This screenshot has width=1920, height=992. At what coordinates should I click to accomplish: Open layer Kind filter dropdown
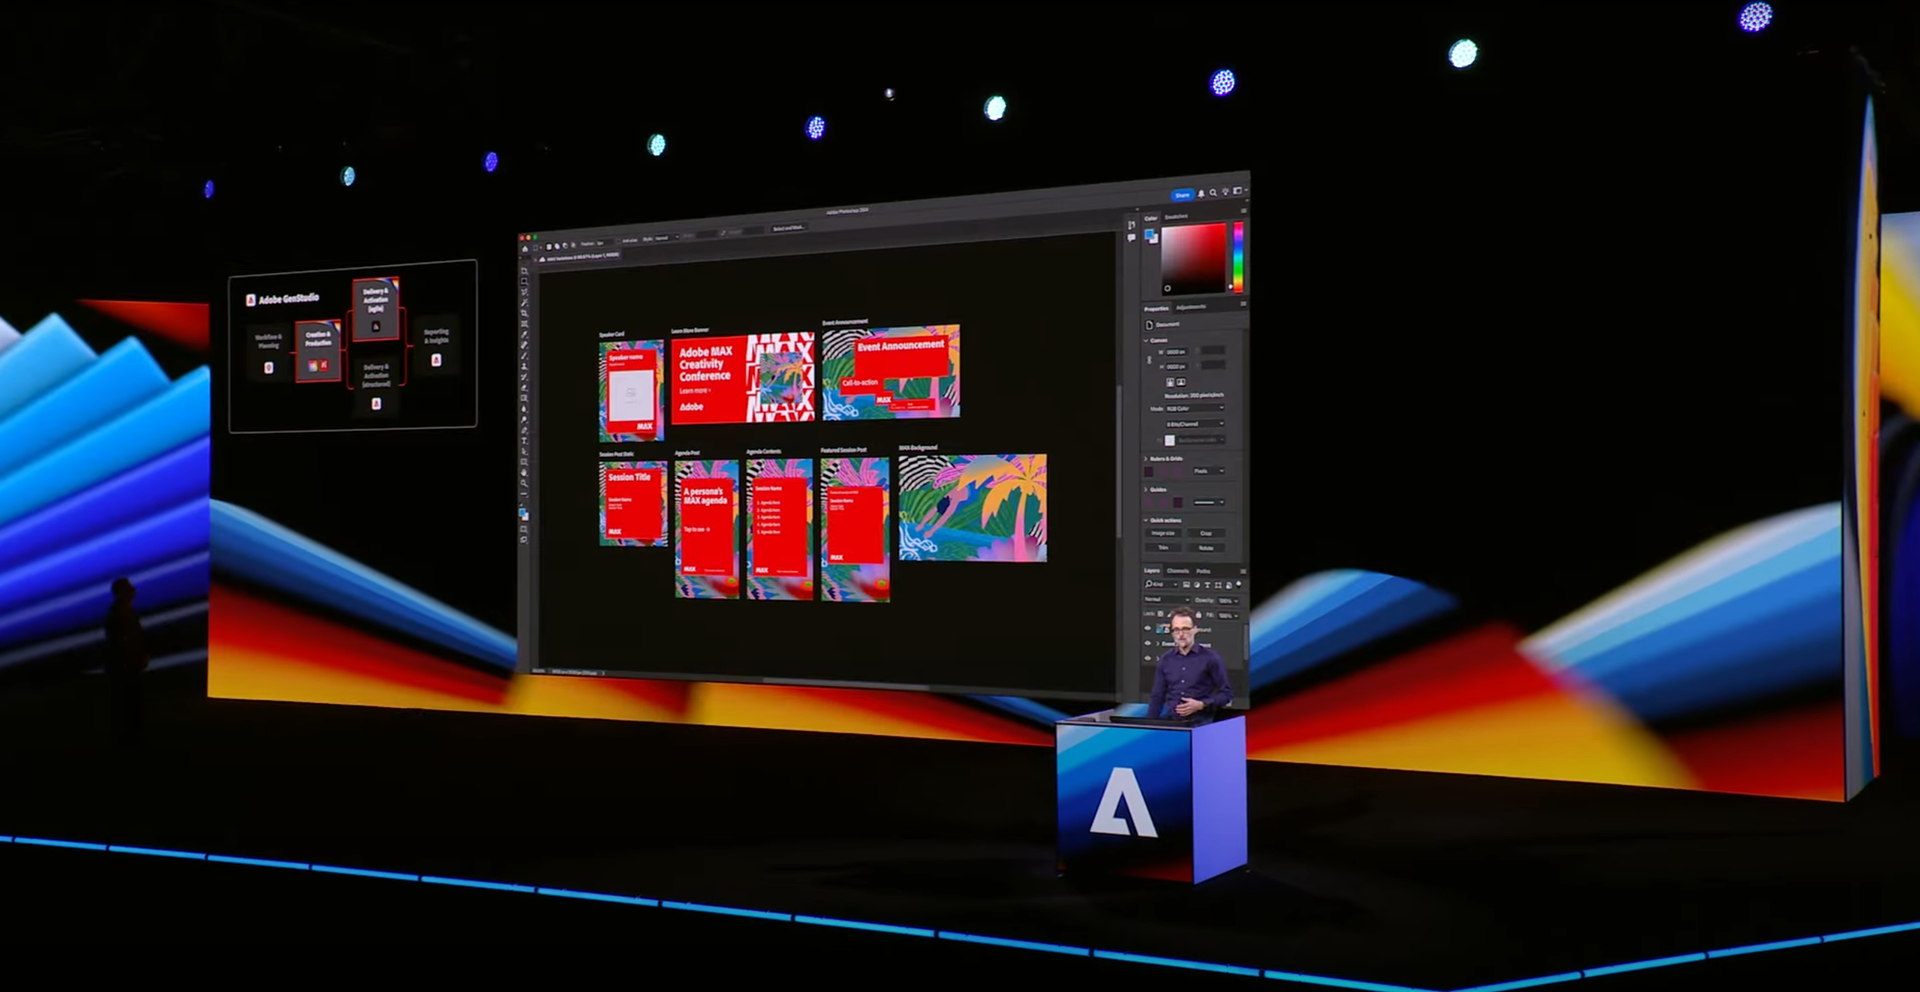coord(1161,584)
